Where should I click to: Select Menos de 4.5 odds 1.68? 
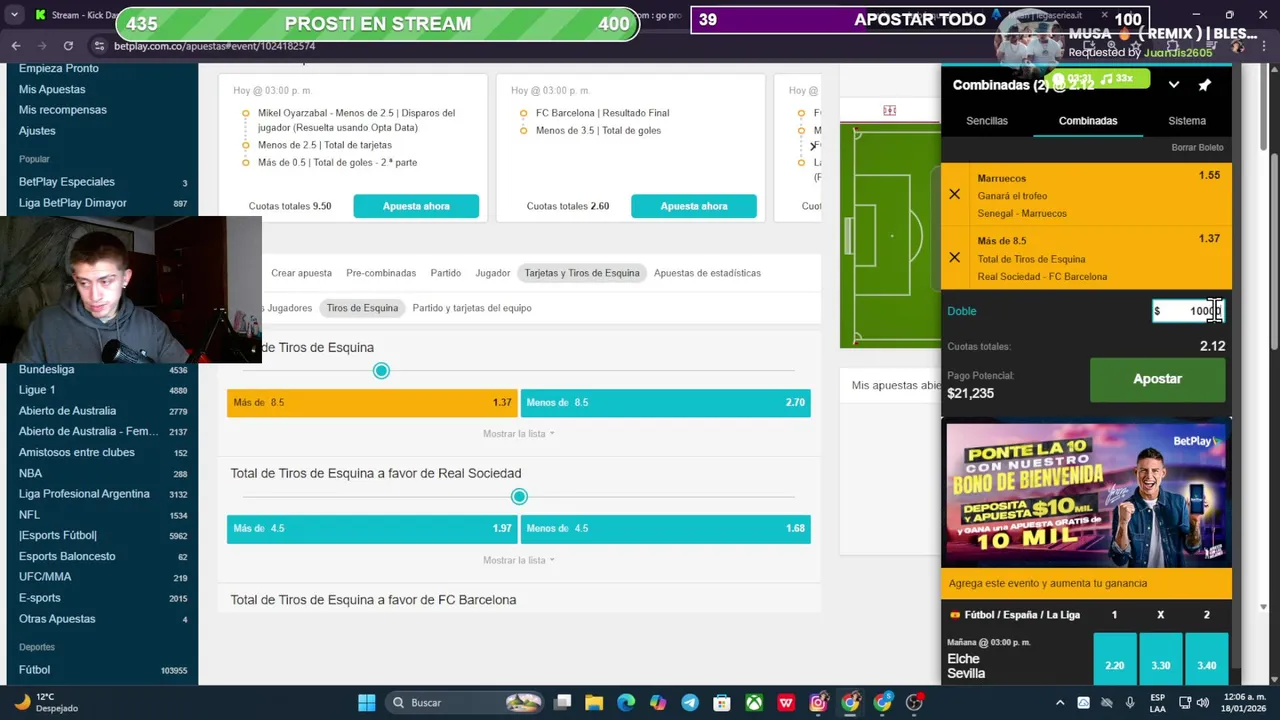pos(665,528)
